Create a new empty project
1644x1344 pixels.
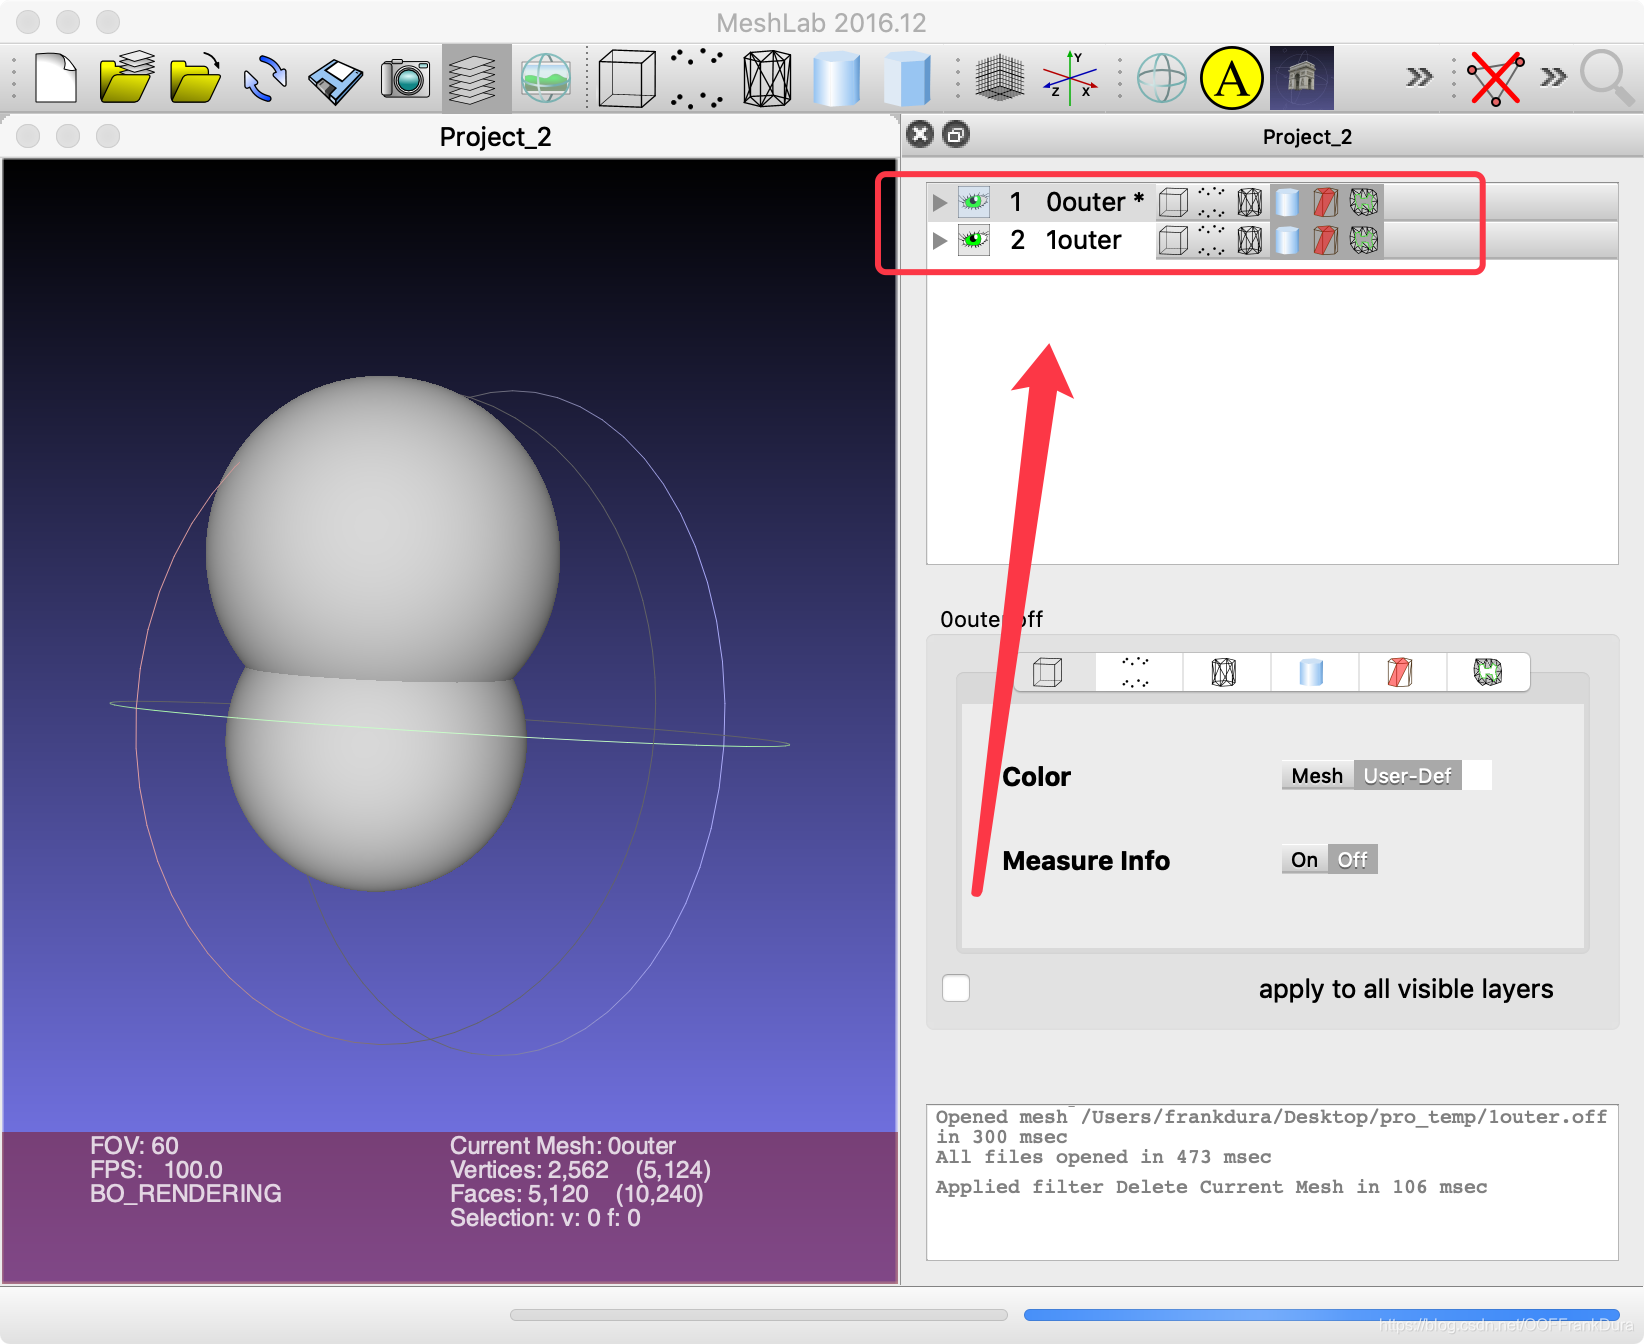coord(56,78)
